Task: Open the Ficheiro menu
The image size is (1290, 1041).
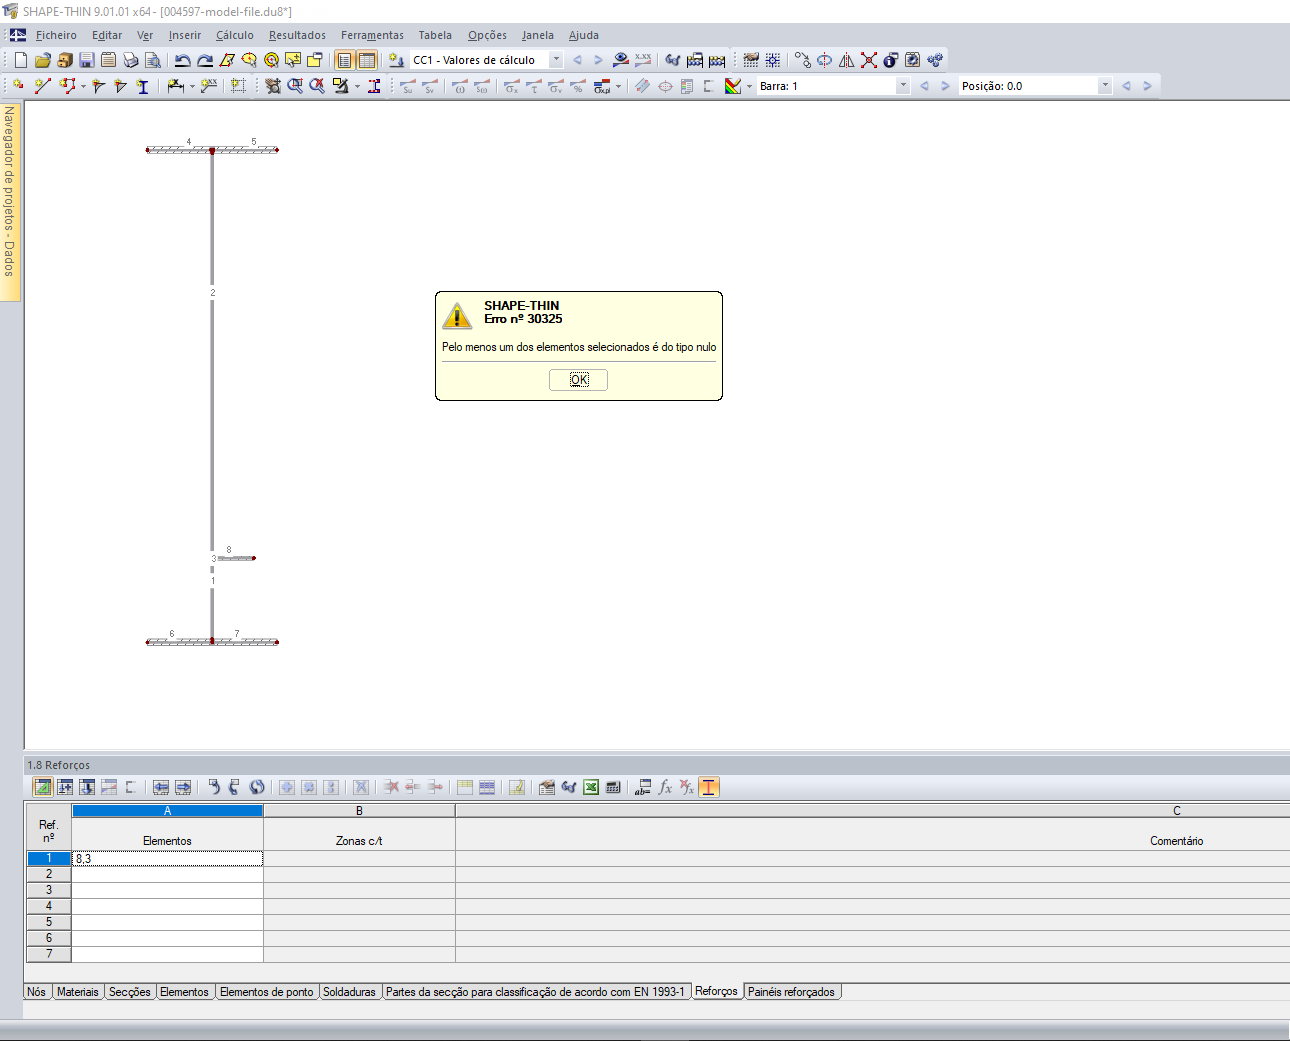Action: pyautogui.click(x=56, y=35)
